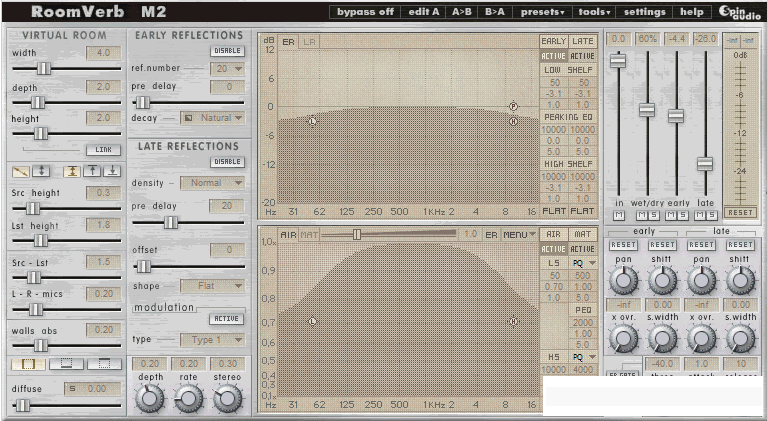Viewport: 768px width, 421px height.
Task: Select the MAT column header on right
Action: pos(583,234)
